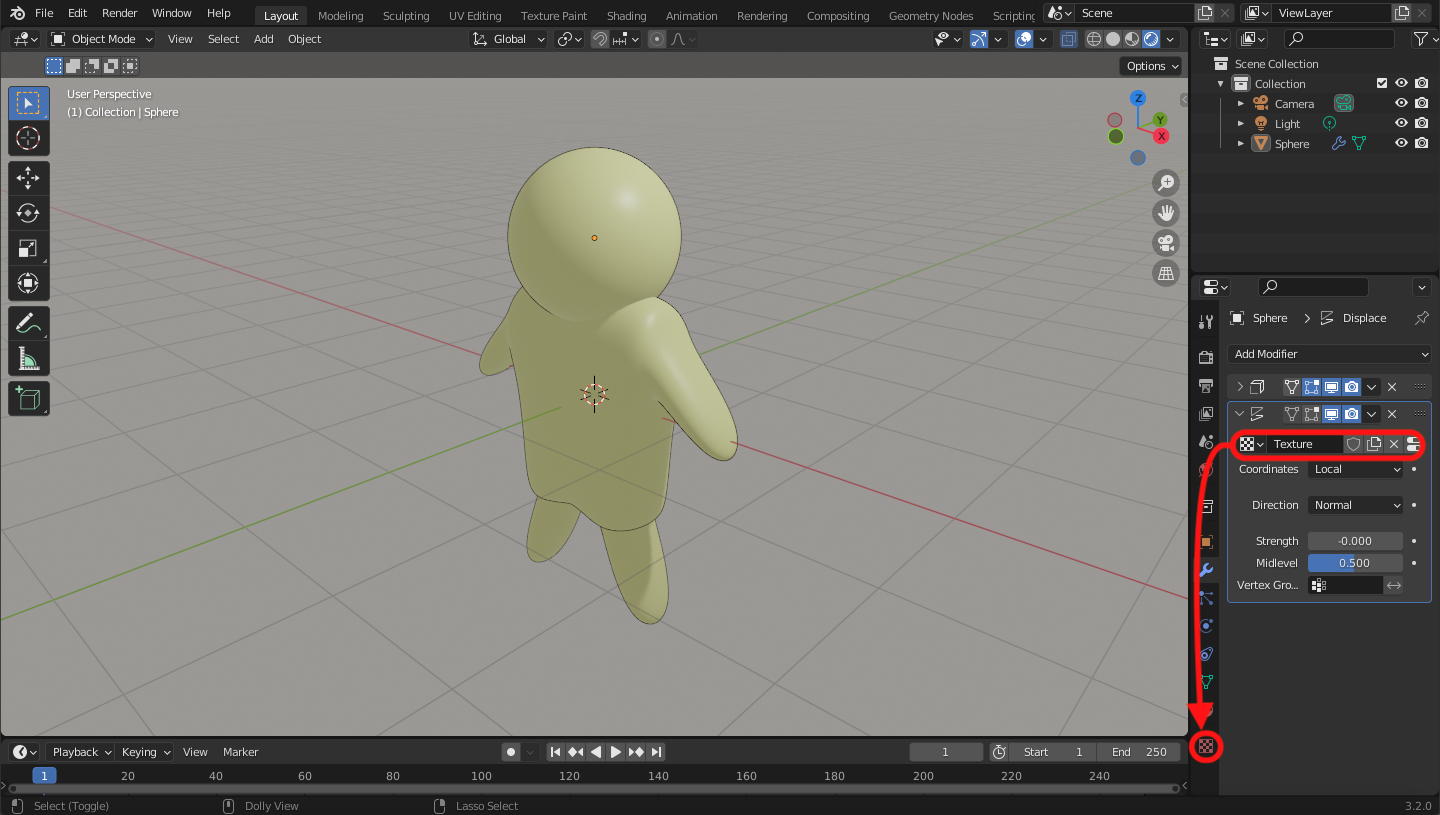
Task: Open the Playback menu in timeline
Action: pos(80,752)
